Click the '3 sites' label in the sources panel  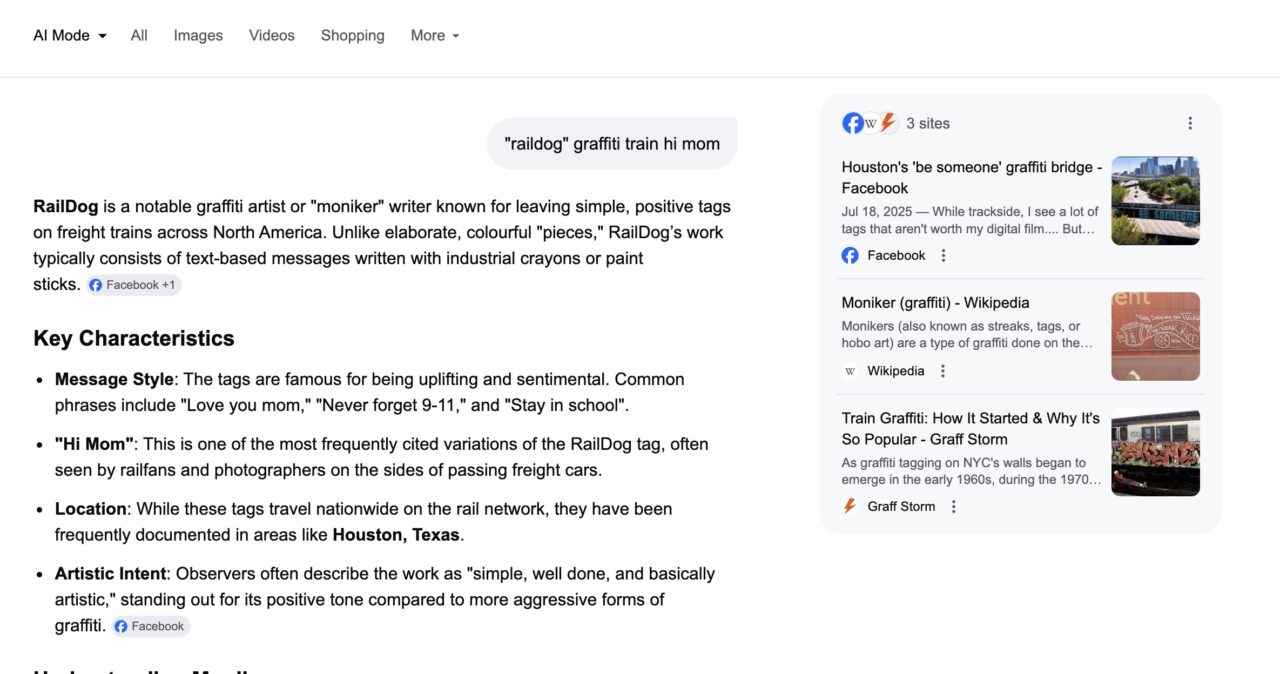pos(928,123)
